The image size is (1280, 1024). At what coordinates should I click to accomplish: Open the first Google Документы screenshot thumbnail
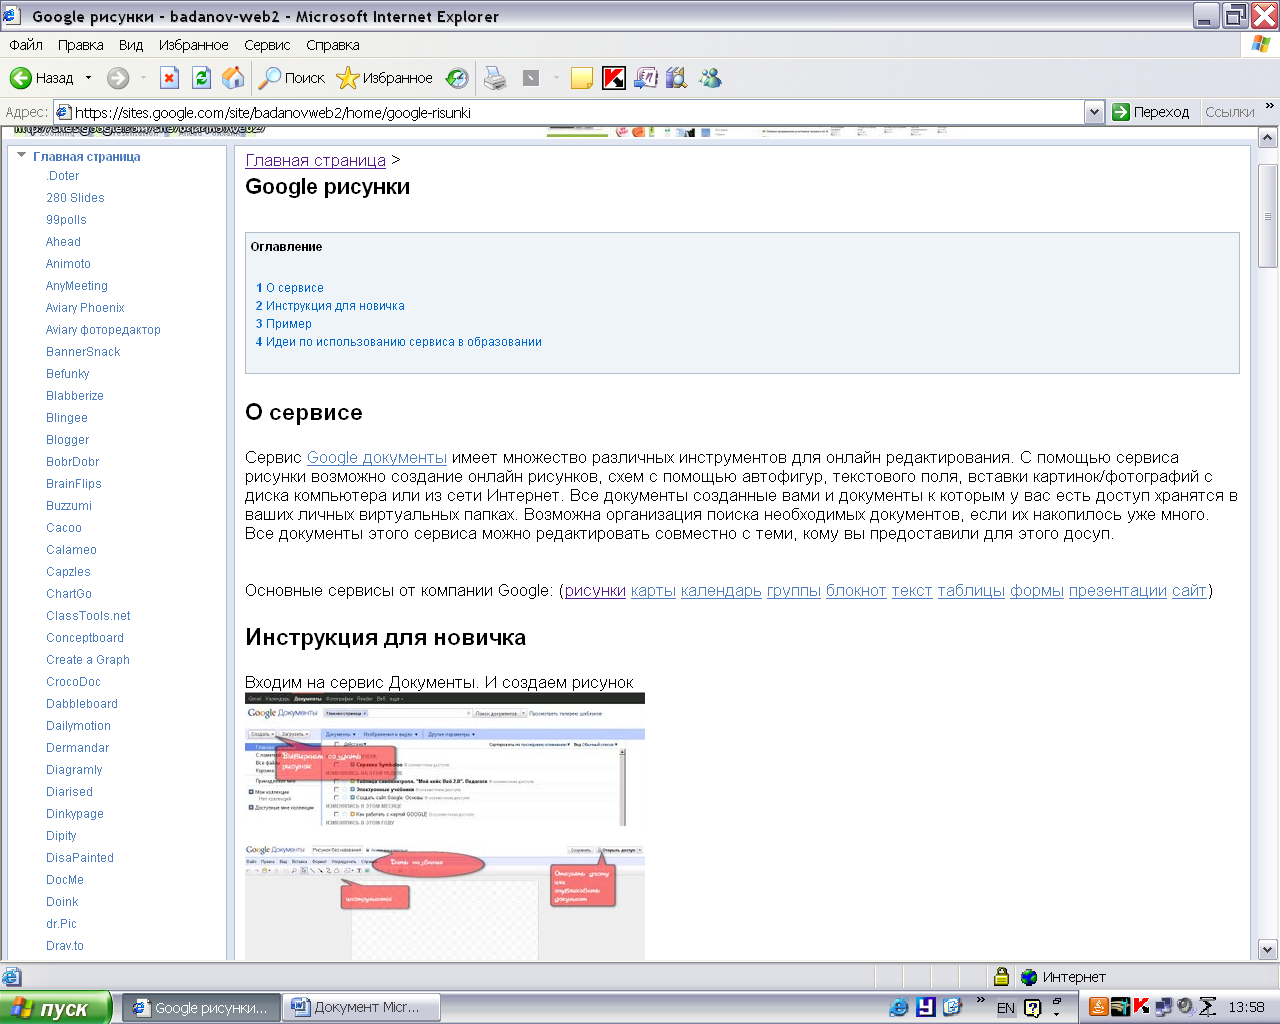pyautogui.click(x=445, y=760)
